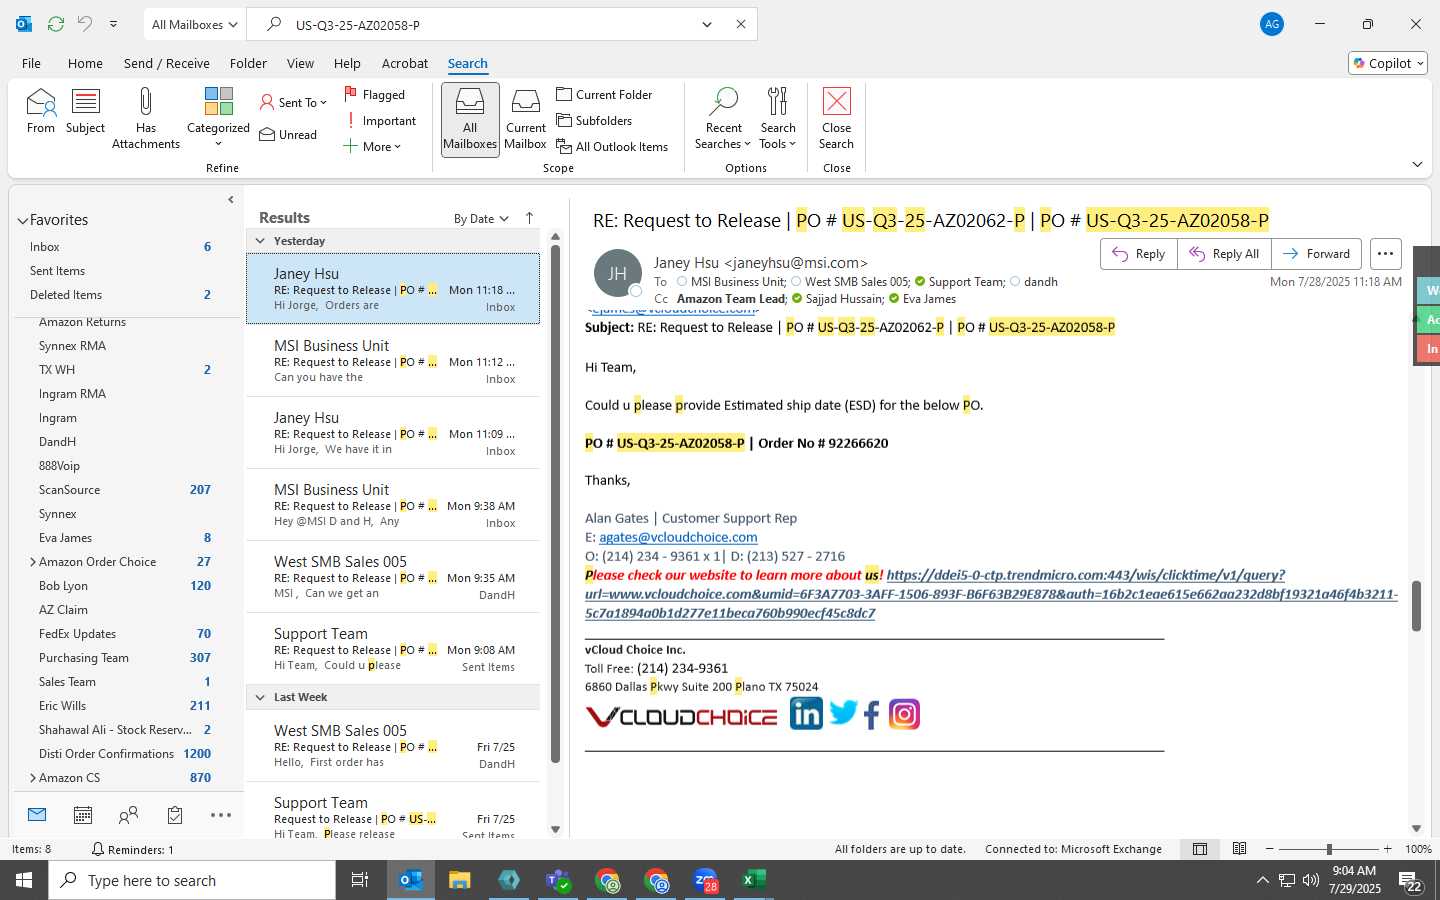Viewport: 1440px width, 900px height.
Task: Click the Undo icon in title bar
Action: pos(85,24)
